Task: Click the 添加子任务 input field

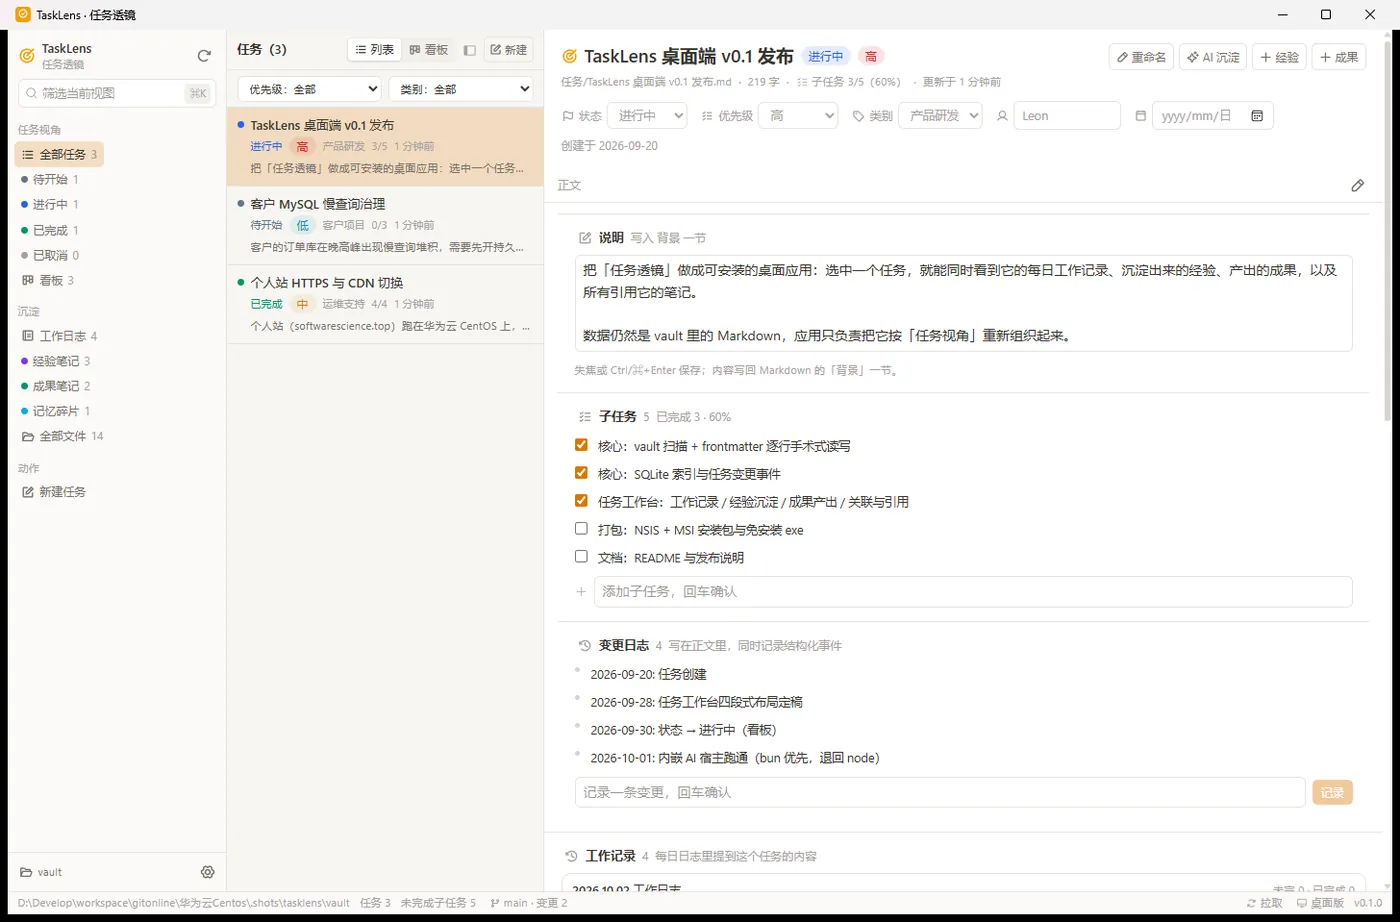Action: (973, 592)
